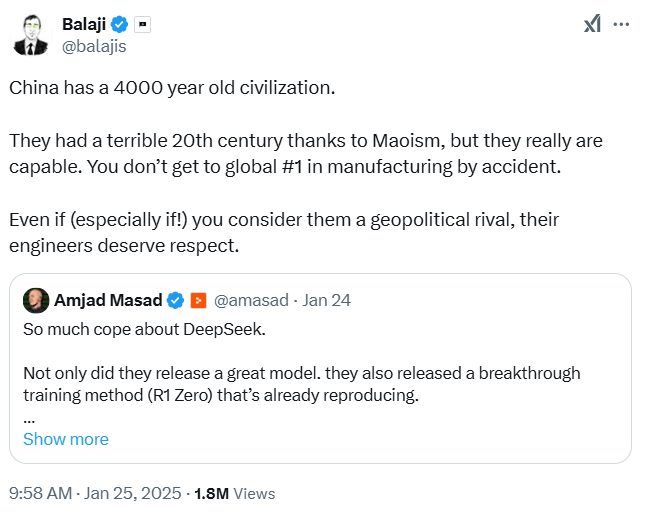The height and width of the screenshot is (513, 646).
Task: Click the Grok icon on the post
Action: [592, 24]
